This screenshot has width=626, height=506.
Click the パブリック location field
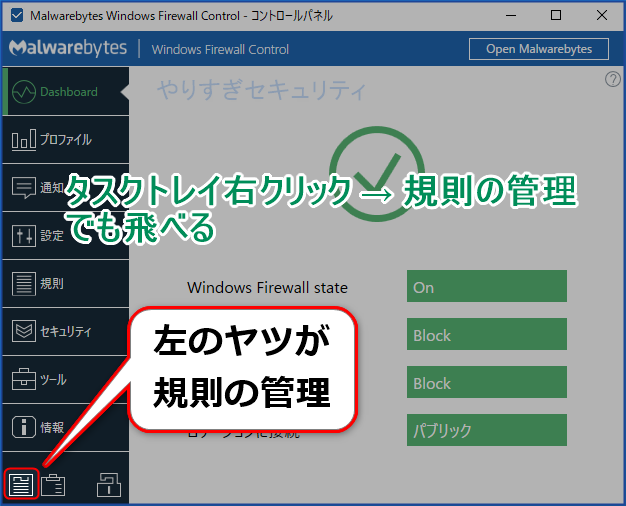(487, 430)
